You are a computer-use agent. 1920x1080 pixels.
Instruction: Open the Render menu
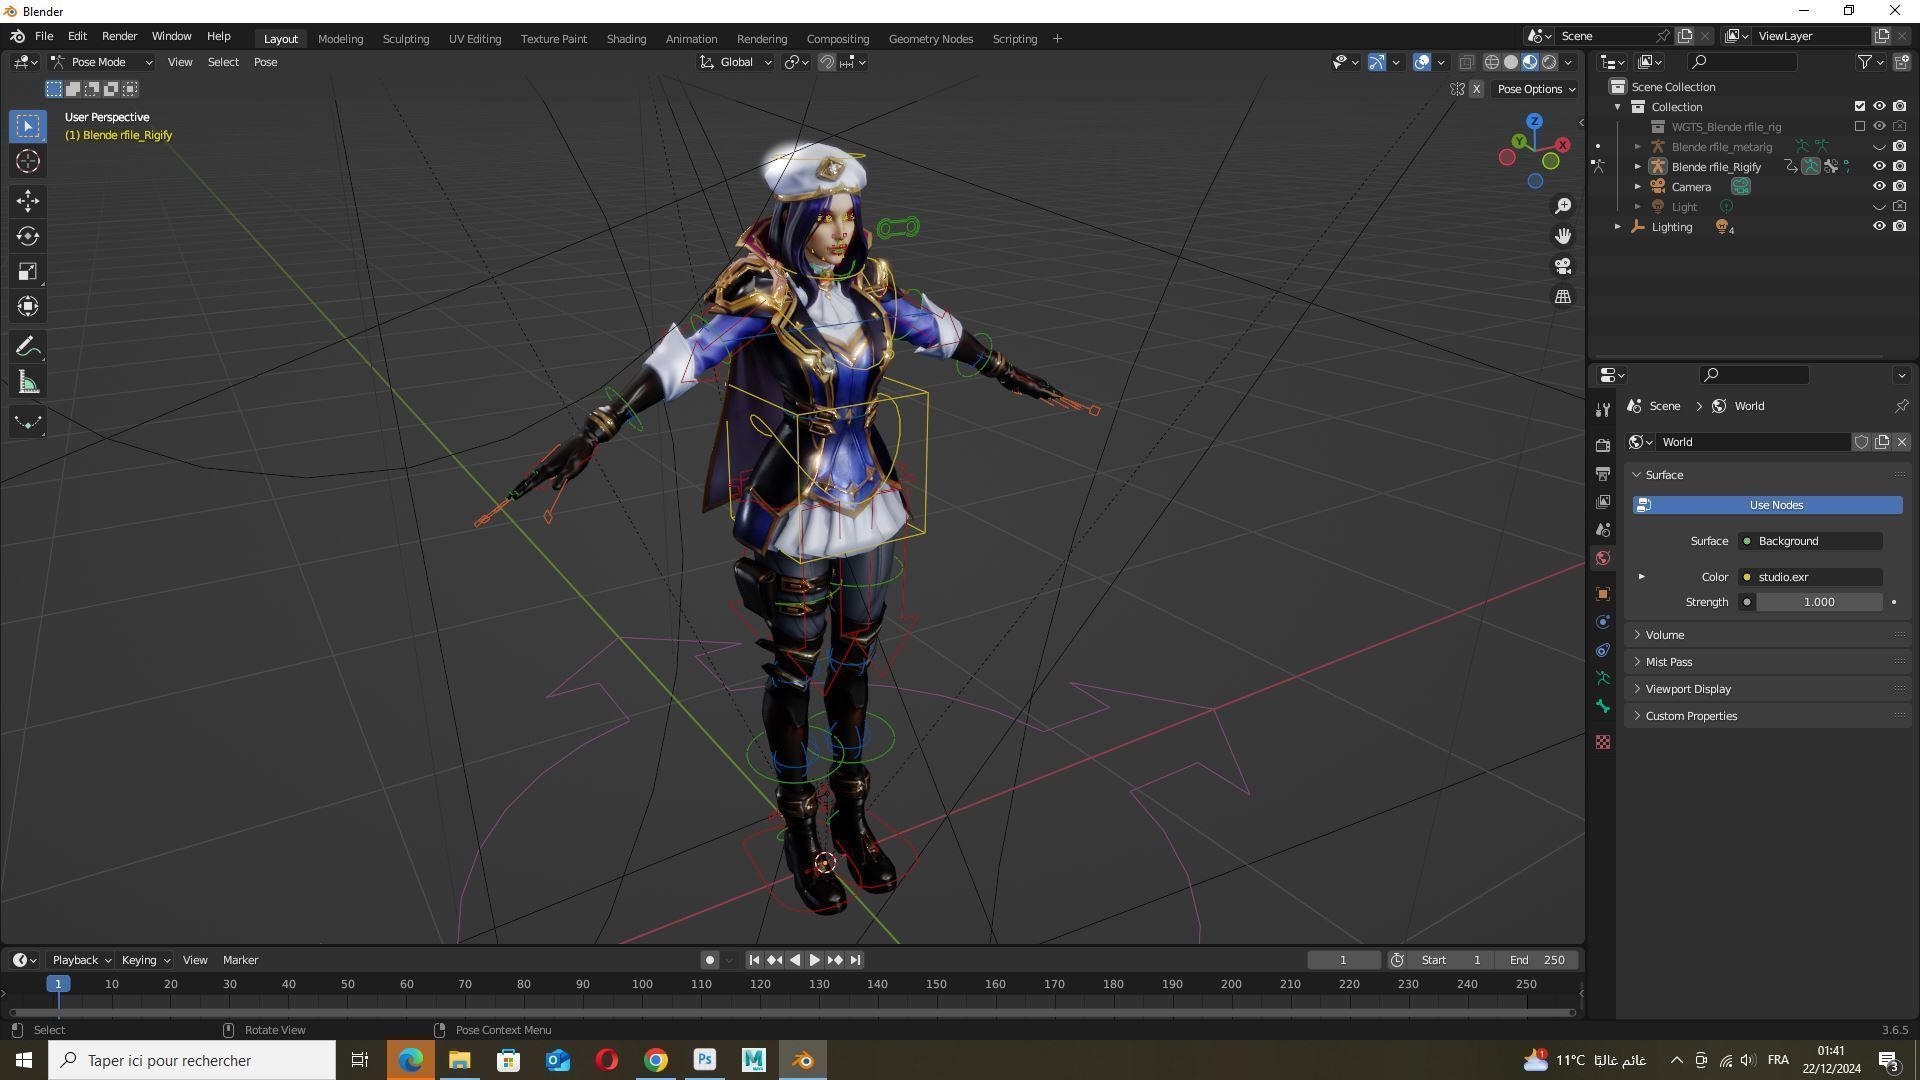pos(119,36)
